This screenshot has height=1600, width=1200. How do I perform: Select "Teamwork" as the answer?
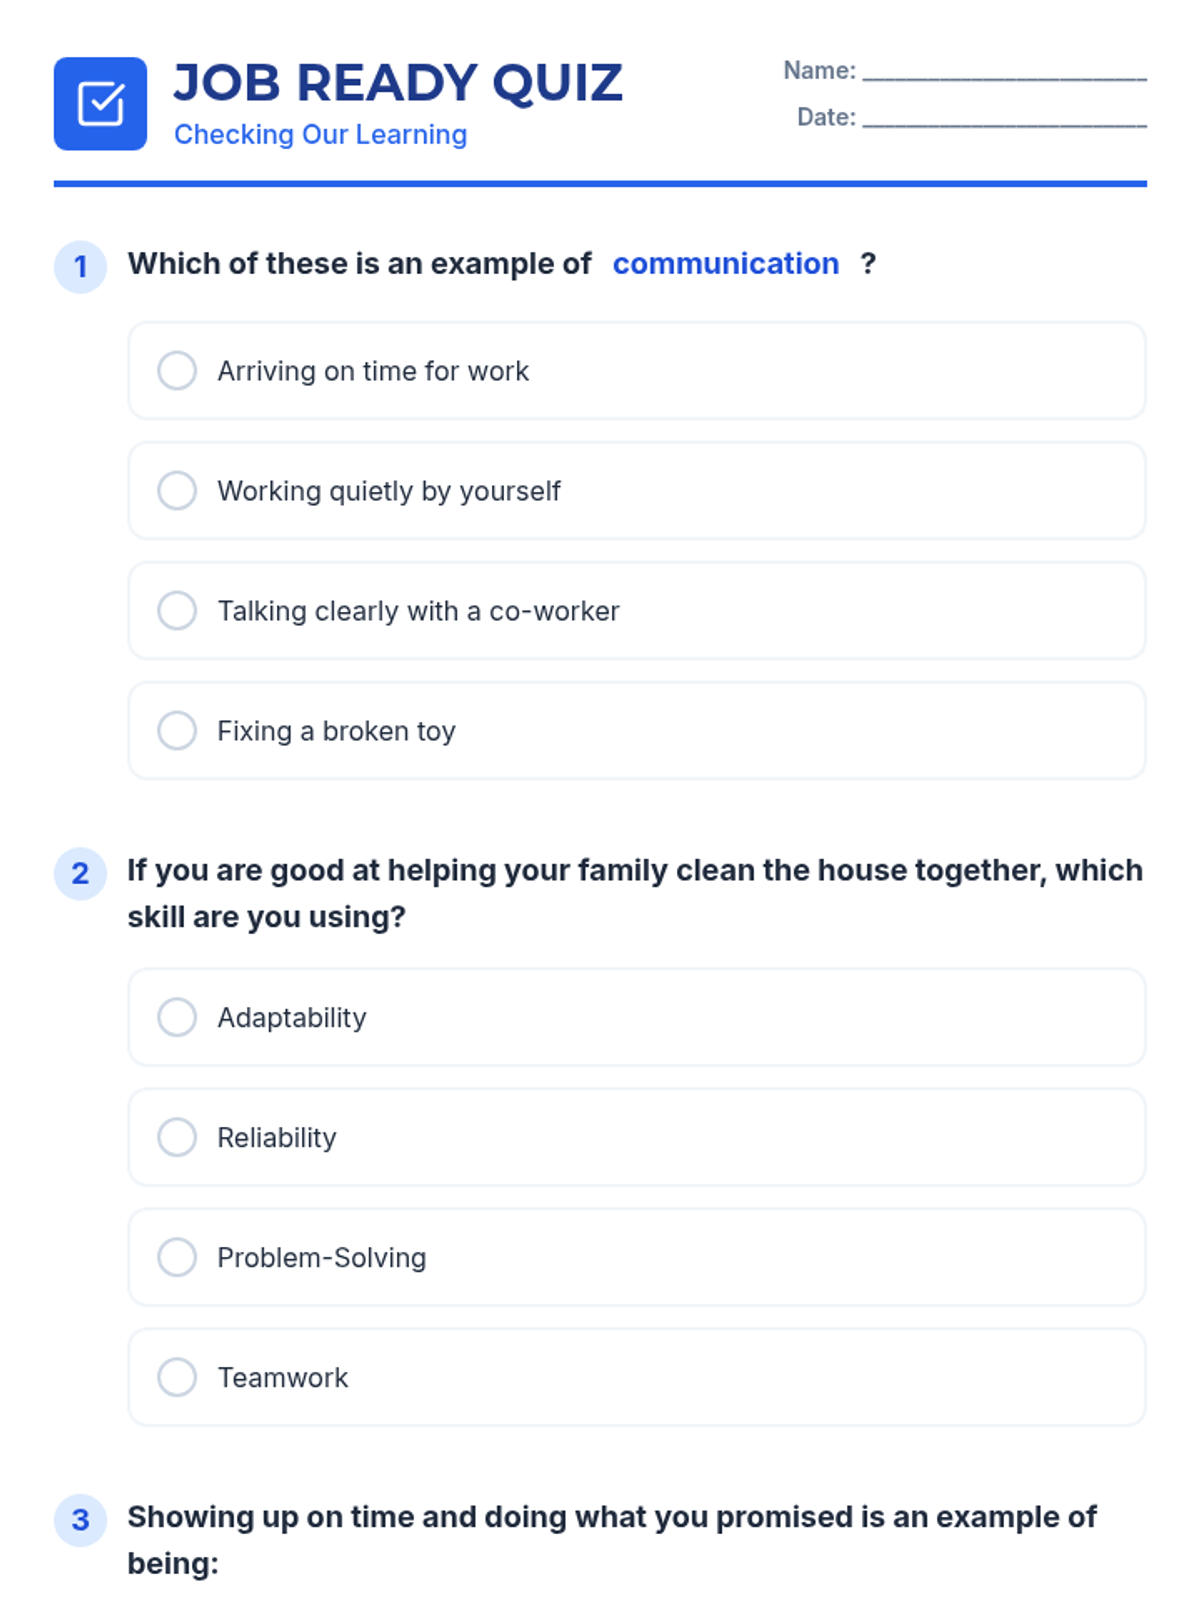click(177, 1377)
